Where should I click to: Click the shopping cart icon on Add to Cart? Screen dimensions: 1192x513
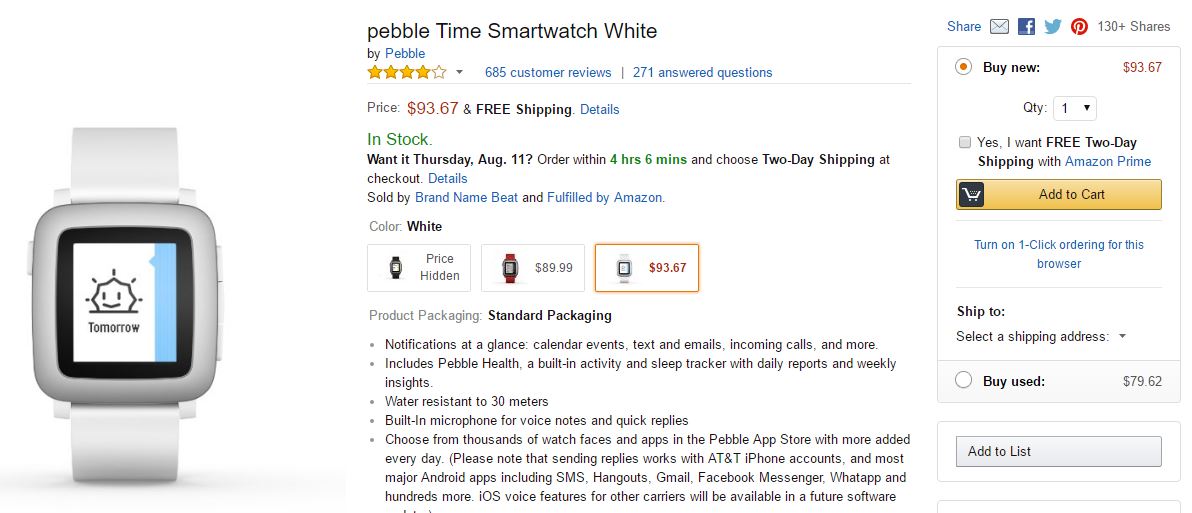(971, 195)
